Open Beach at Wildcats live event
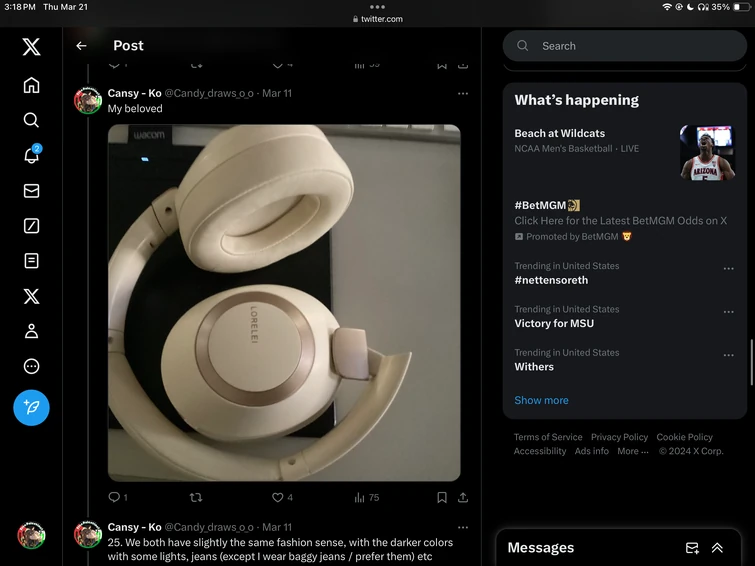755x566 pixels. point(624,153)
